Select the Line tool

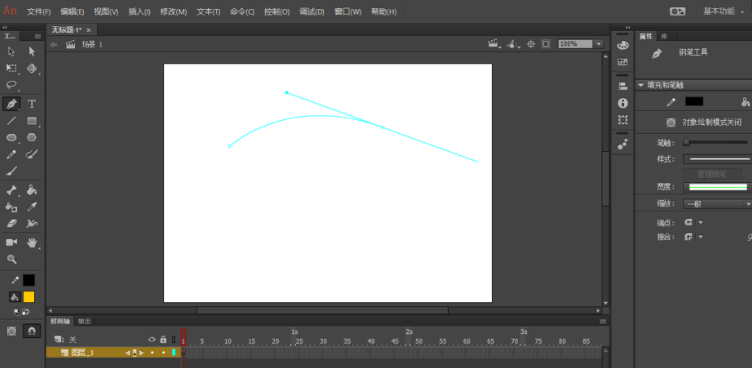coord(12,121)
